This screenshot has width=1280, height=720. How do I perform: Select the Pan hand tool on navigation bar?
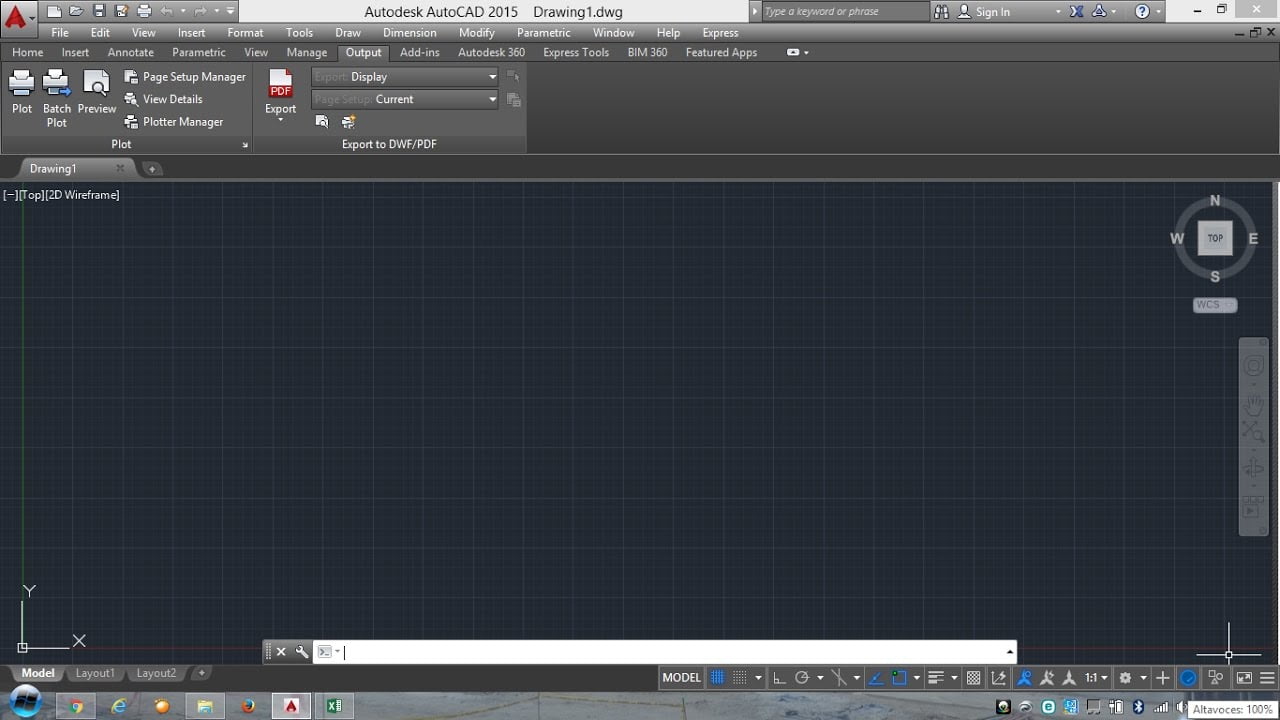pos(1253,404)
